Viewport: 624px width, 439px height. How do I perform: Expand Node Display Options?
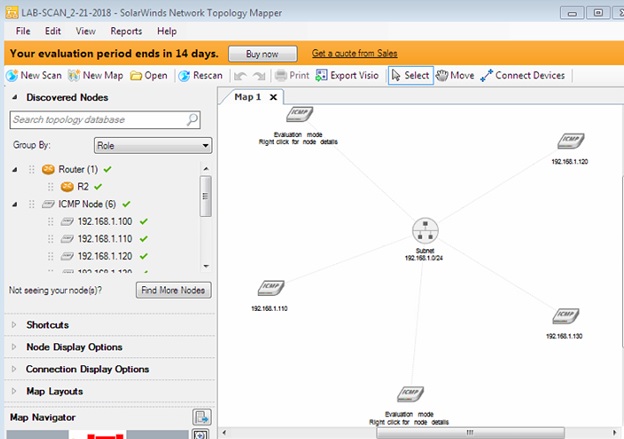14,347
